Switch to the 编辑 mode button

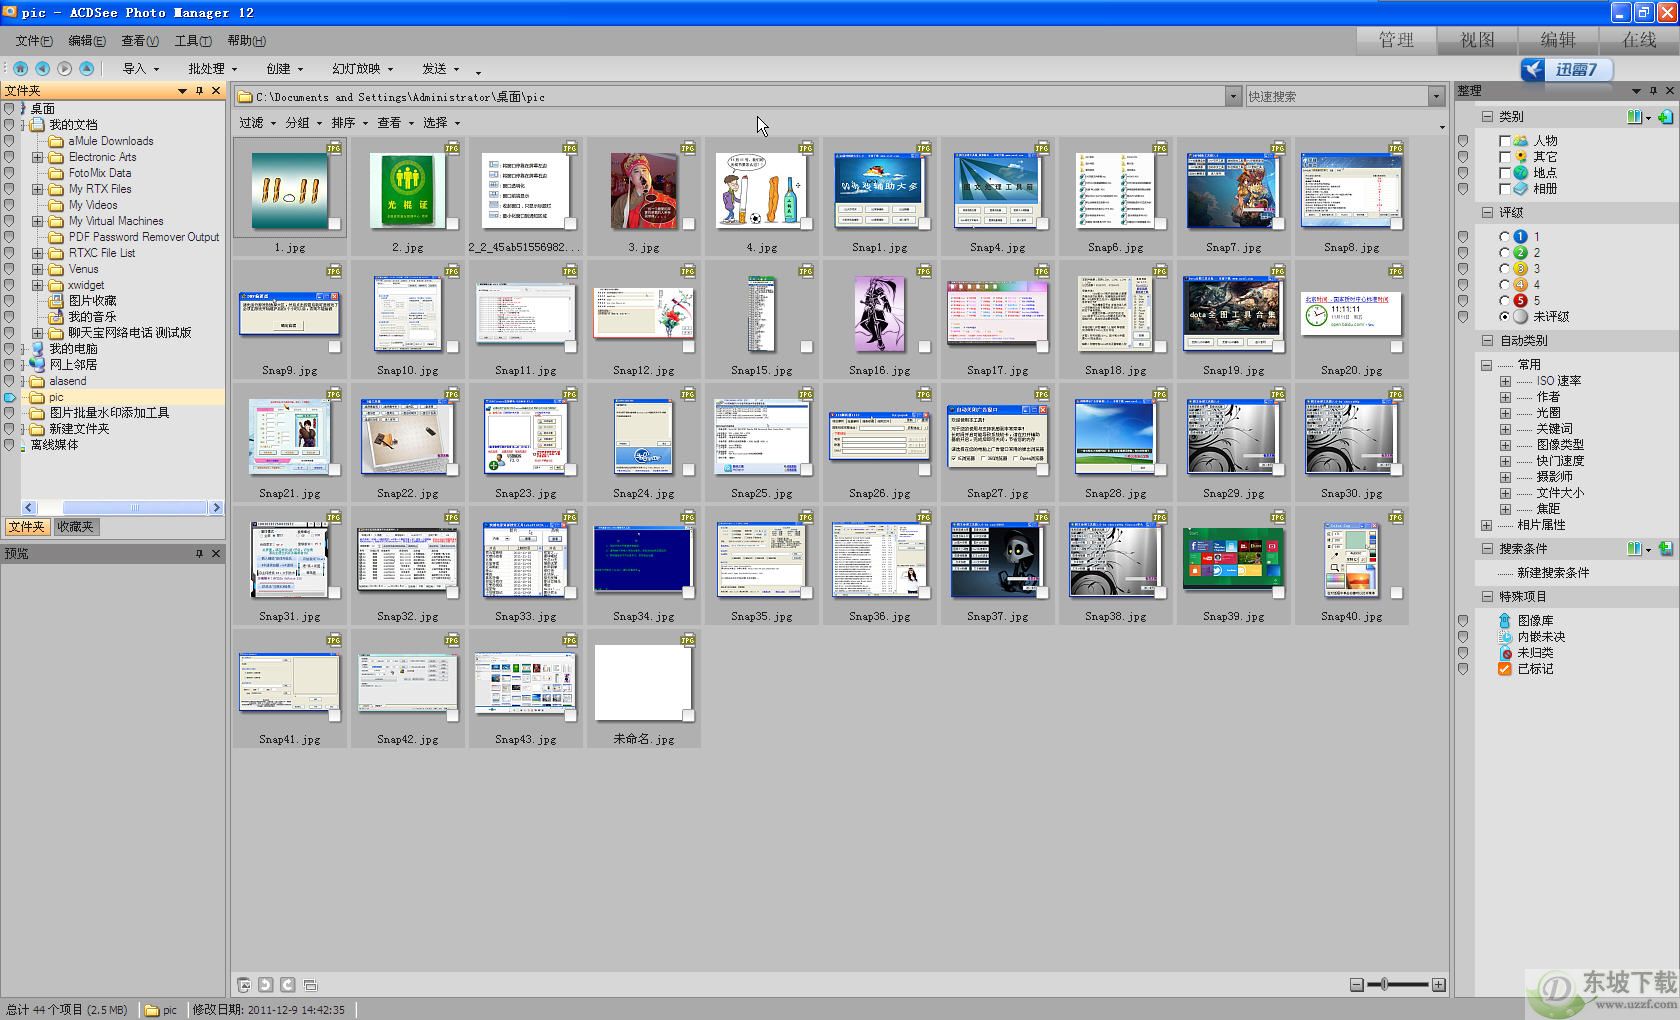pyautogui.click(x=1557, y=40)
